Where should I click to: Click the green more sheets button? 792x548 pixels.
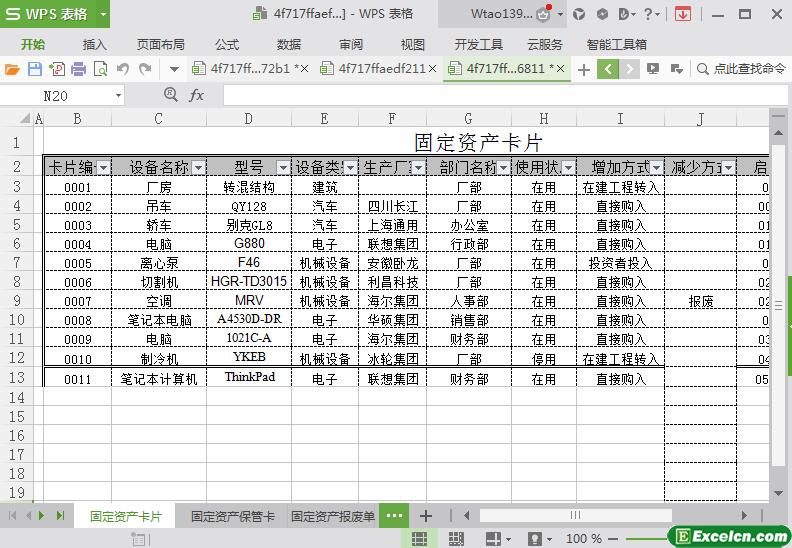tap(394, 516)
